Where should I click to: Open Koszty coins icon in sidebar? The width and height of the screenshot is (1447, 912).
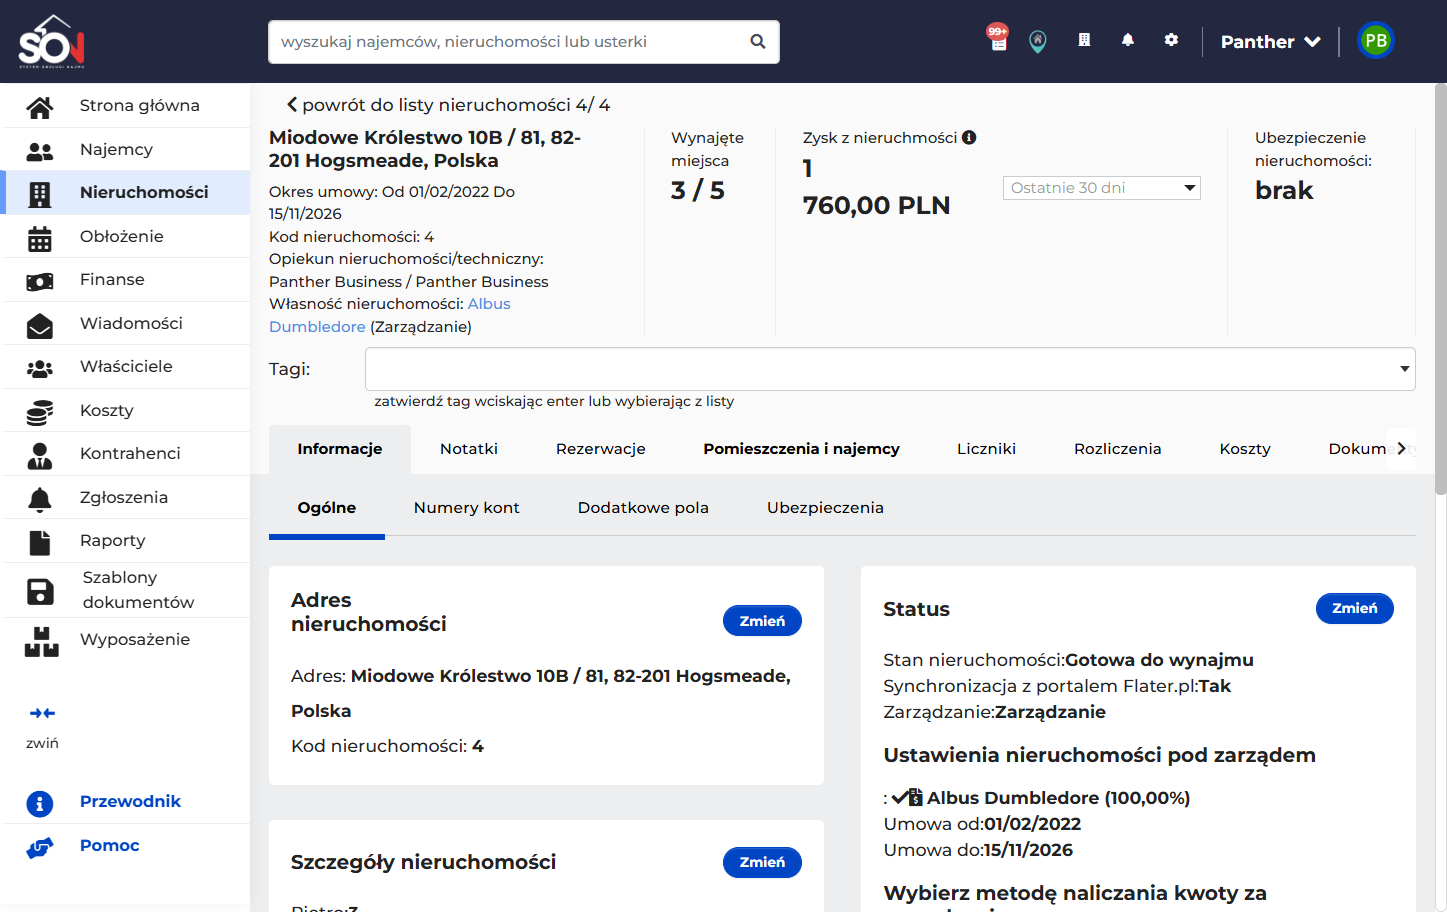click(x=40, y=411)
